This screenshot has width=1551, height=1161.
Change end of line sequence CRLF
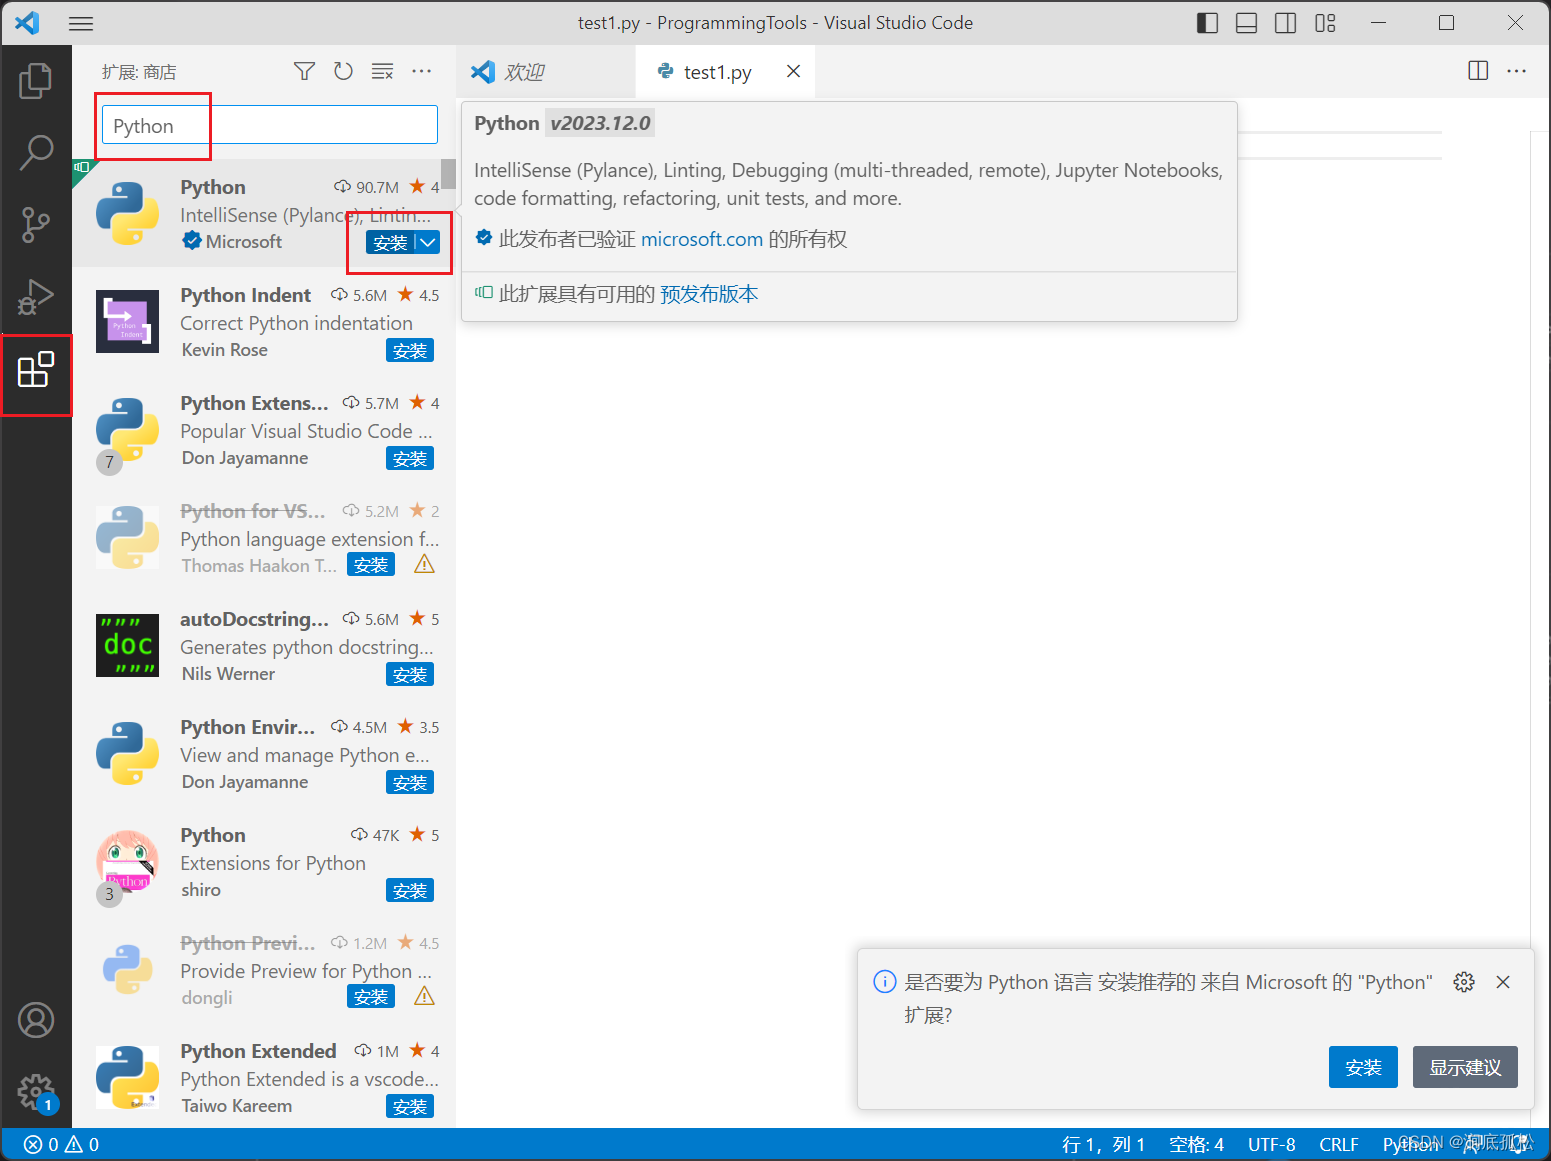(x=1338, y=1144)
